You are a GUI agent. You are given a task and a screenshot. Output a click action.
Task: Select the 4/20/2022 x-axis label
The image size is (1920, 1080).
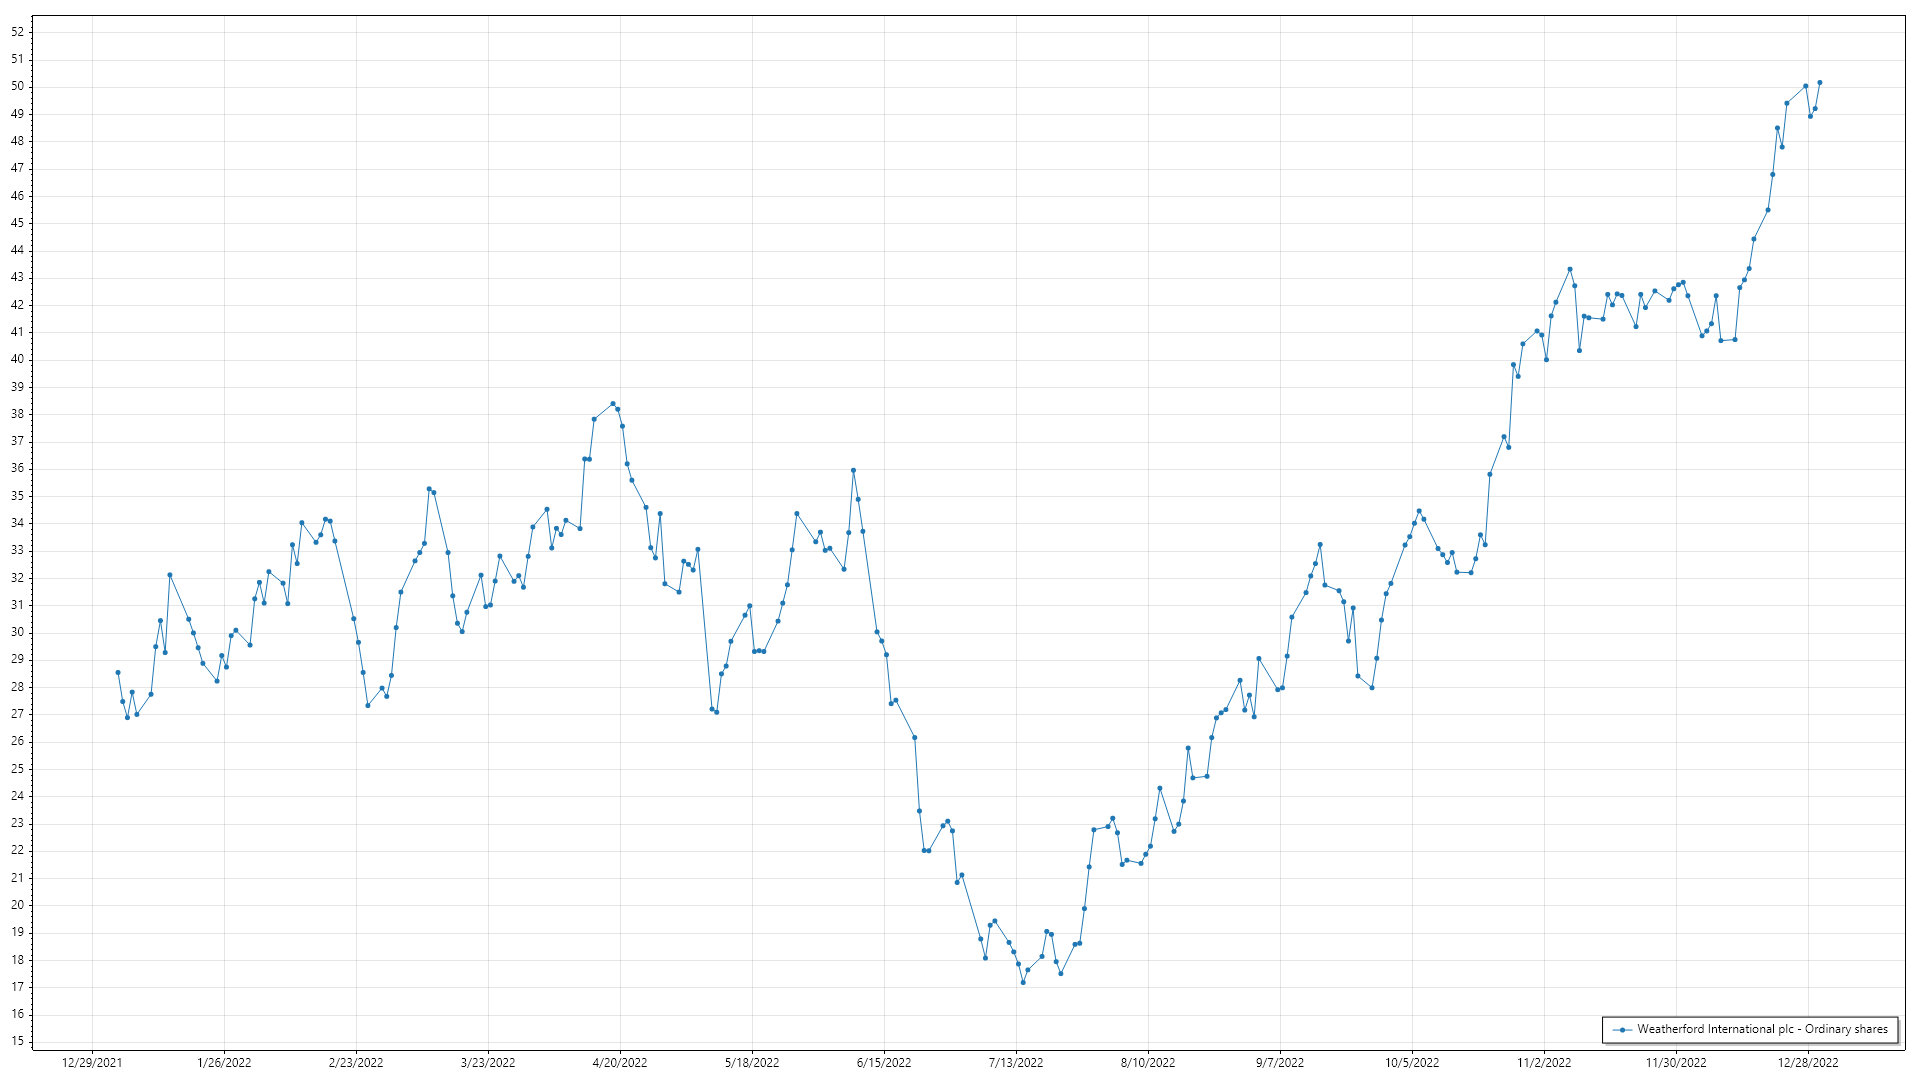click(x=620, y=1063)
